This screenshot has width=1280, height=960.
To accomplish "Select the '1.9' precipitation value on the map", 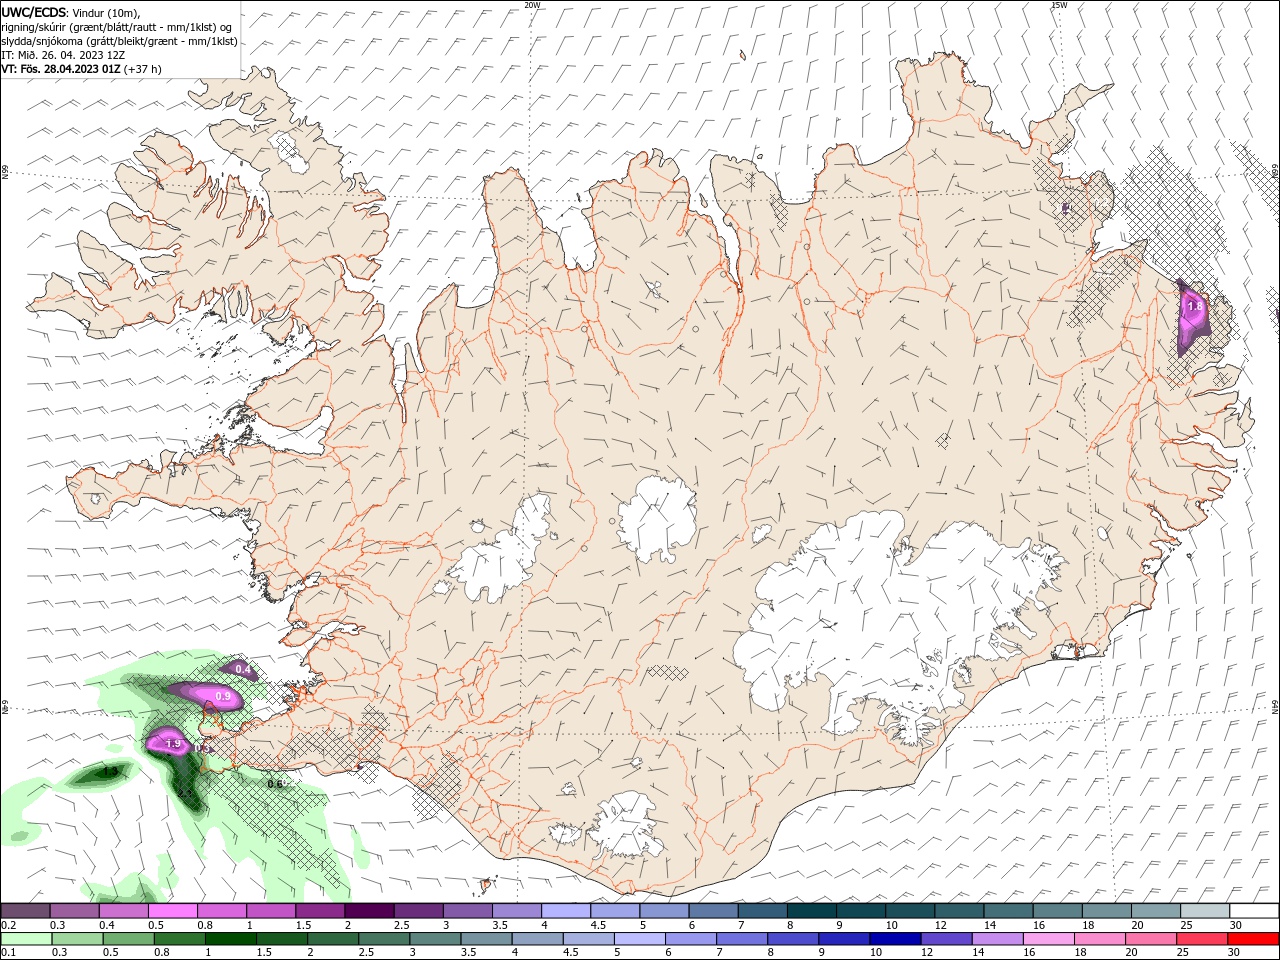I will 172,744.
